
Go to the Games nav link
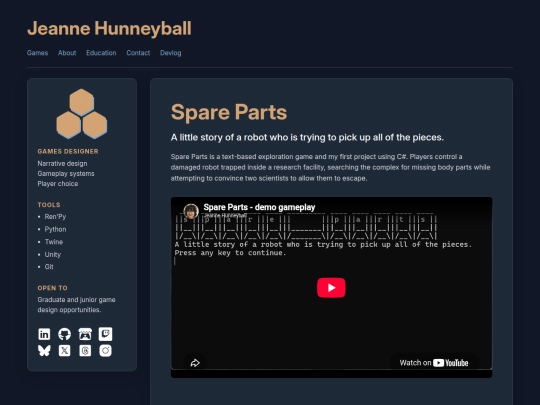pos(37,53)
